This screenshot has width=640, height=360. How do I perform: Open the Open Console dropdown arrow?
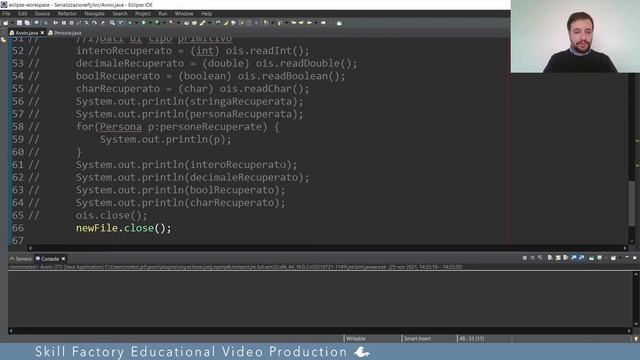click(x=620, y=258)
